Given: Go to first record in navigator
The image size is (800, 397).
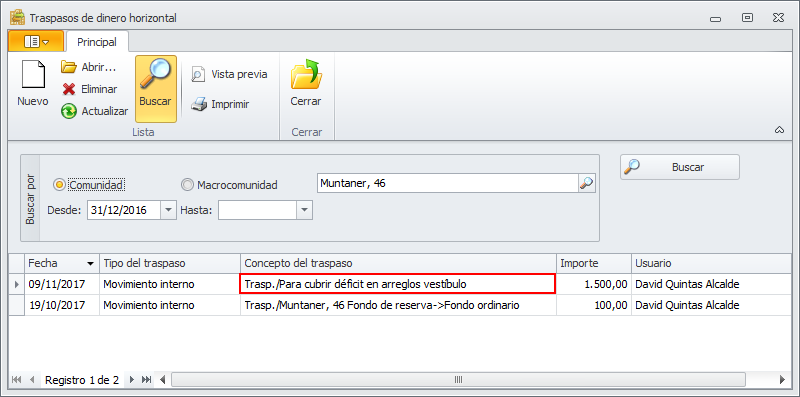Looking at the screenshot, I should 16,380.
